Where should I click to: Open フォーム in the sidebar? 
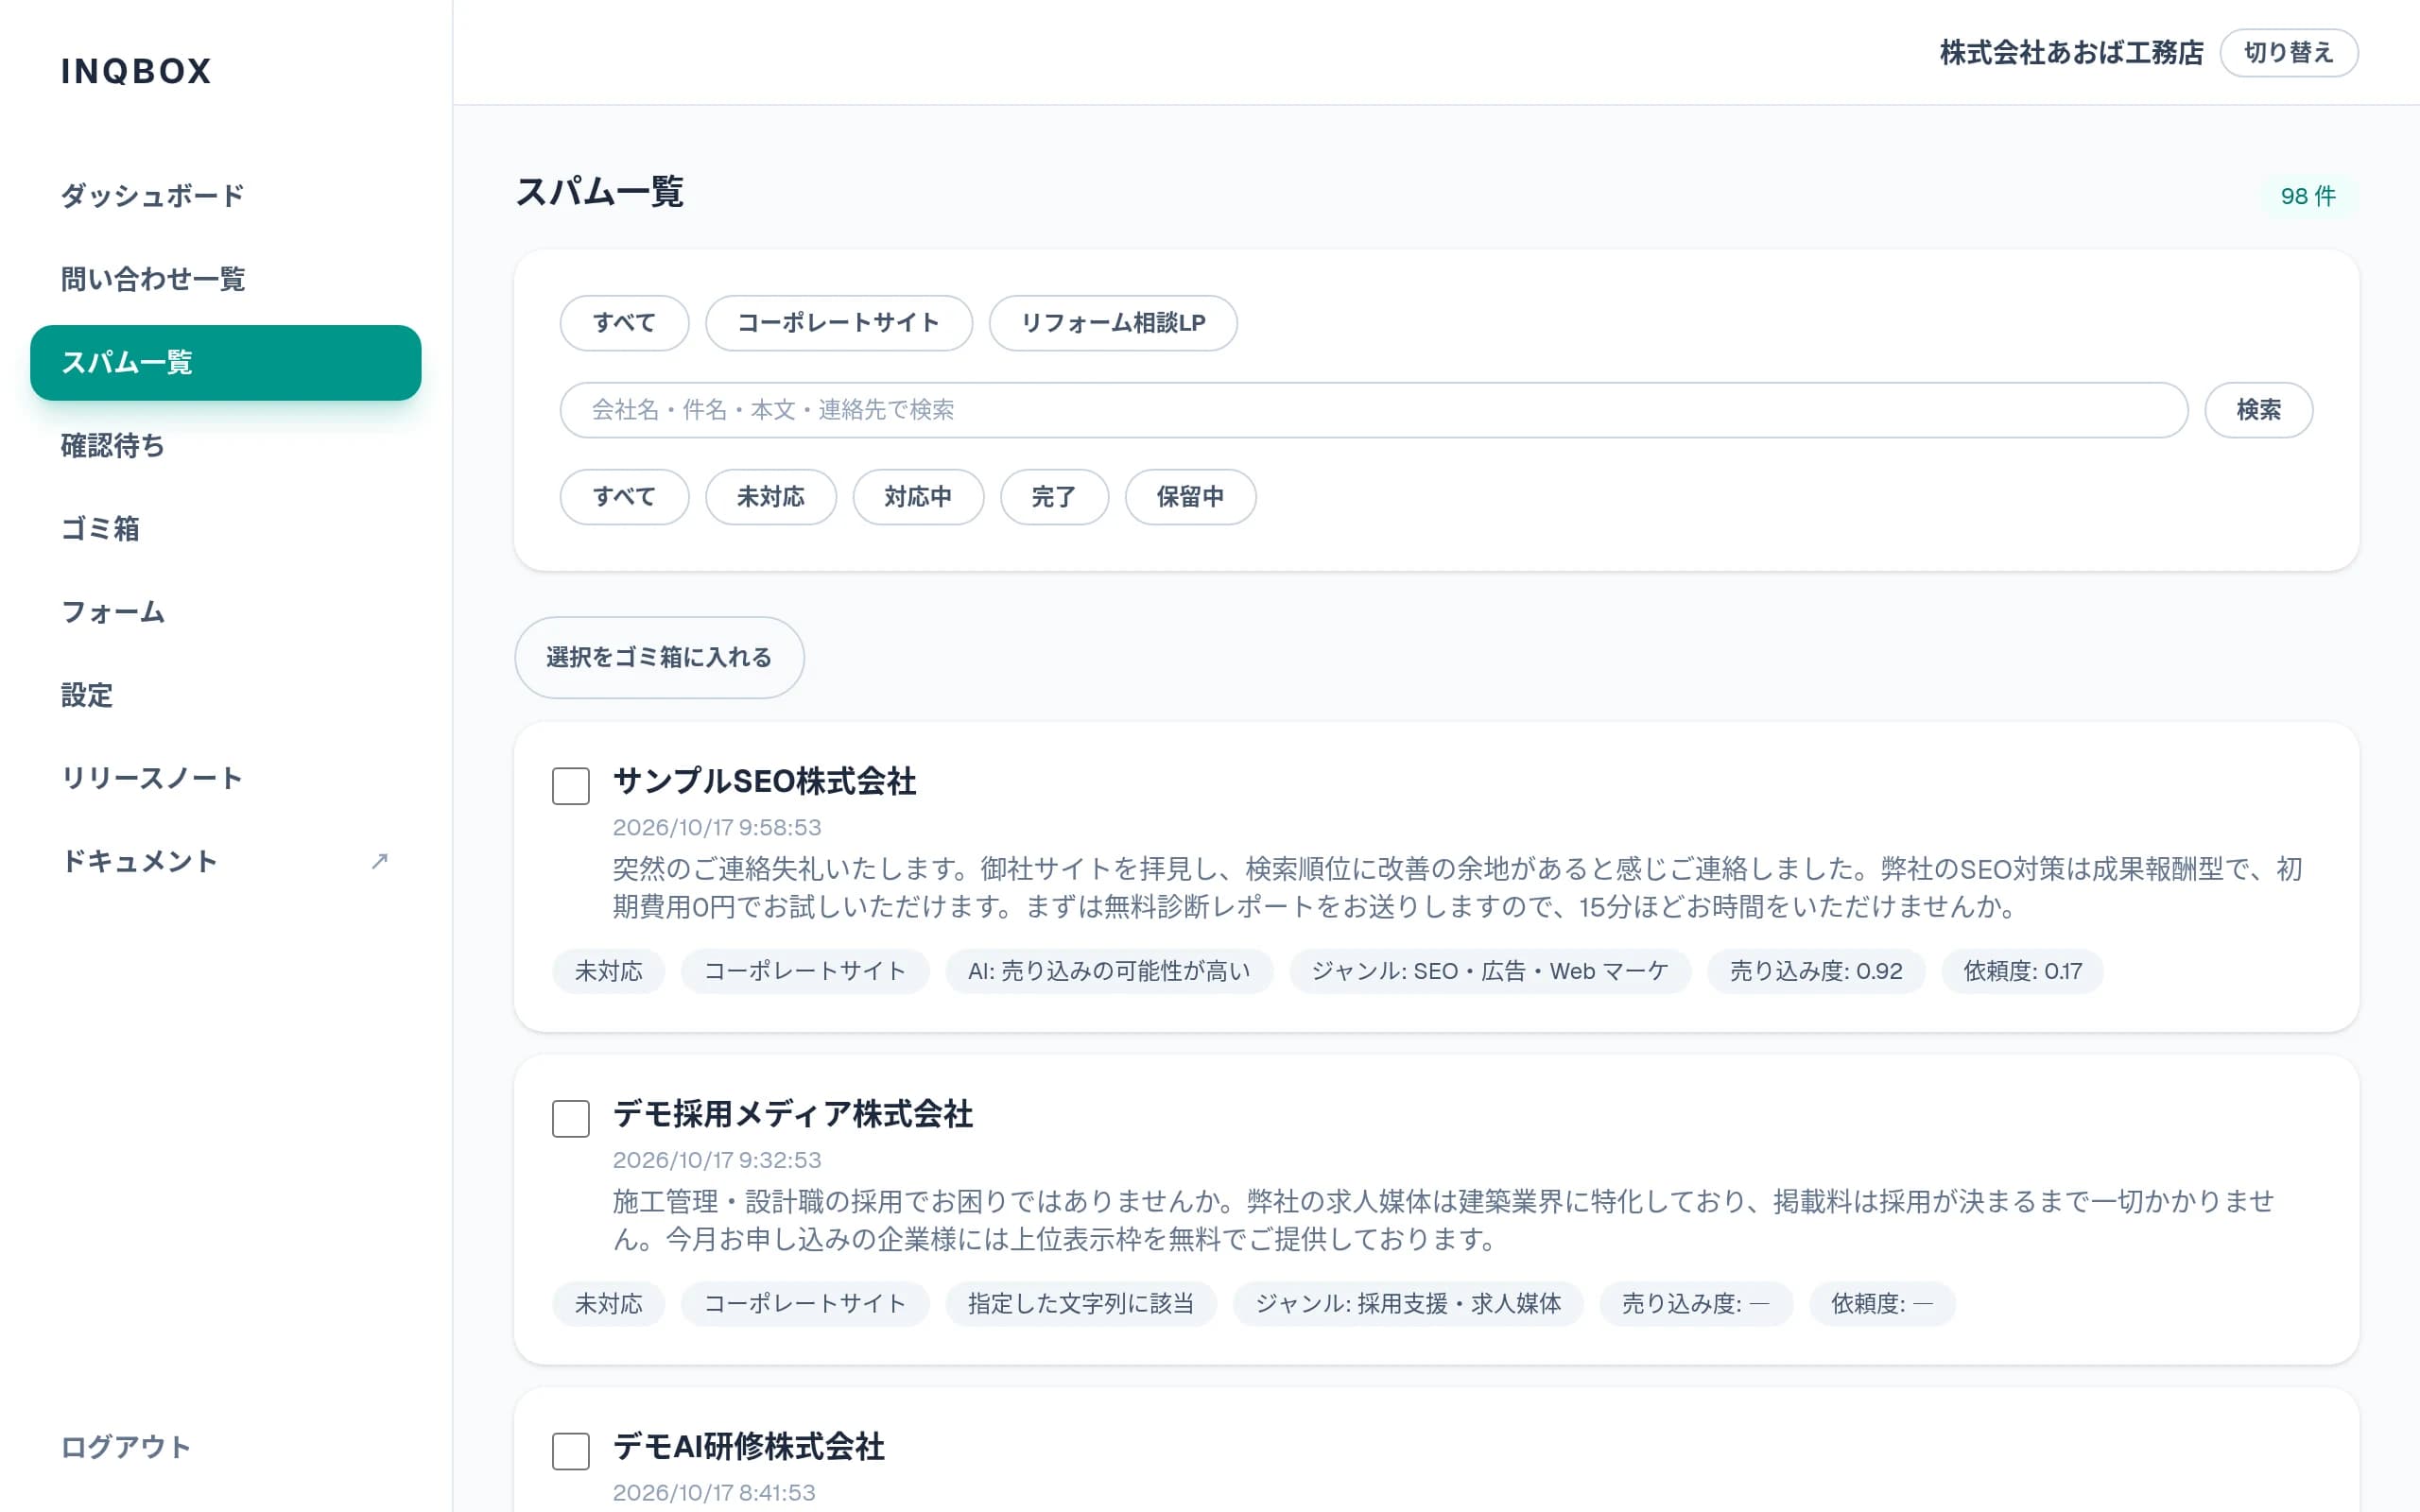click(x=226, y=612)
